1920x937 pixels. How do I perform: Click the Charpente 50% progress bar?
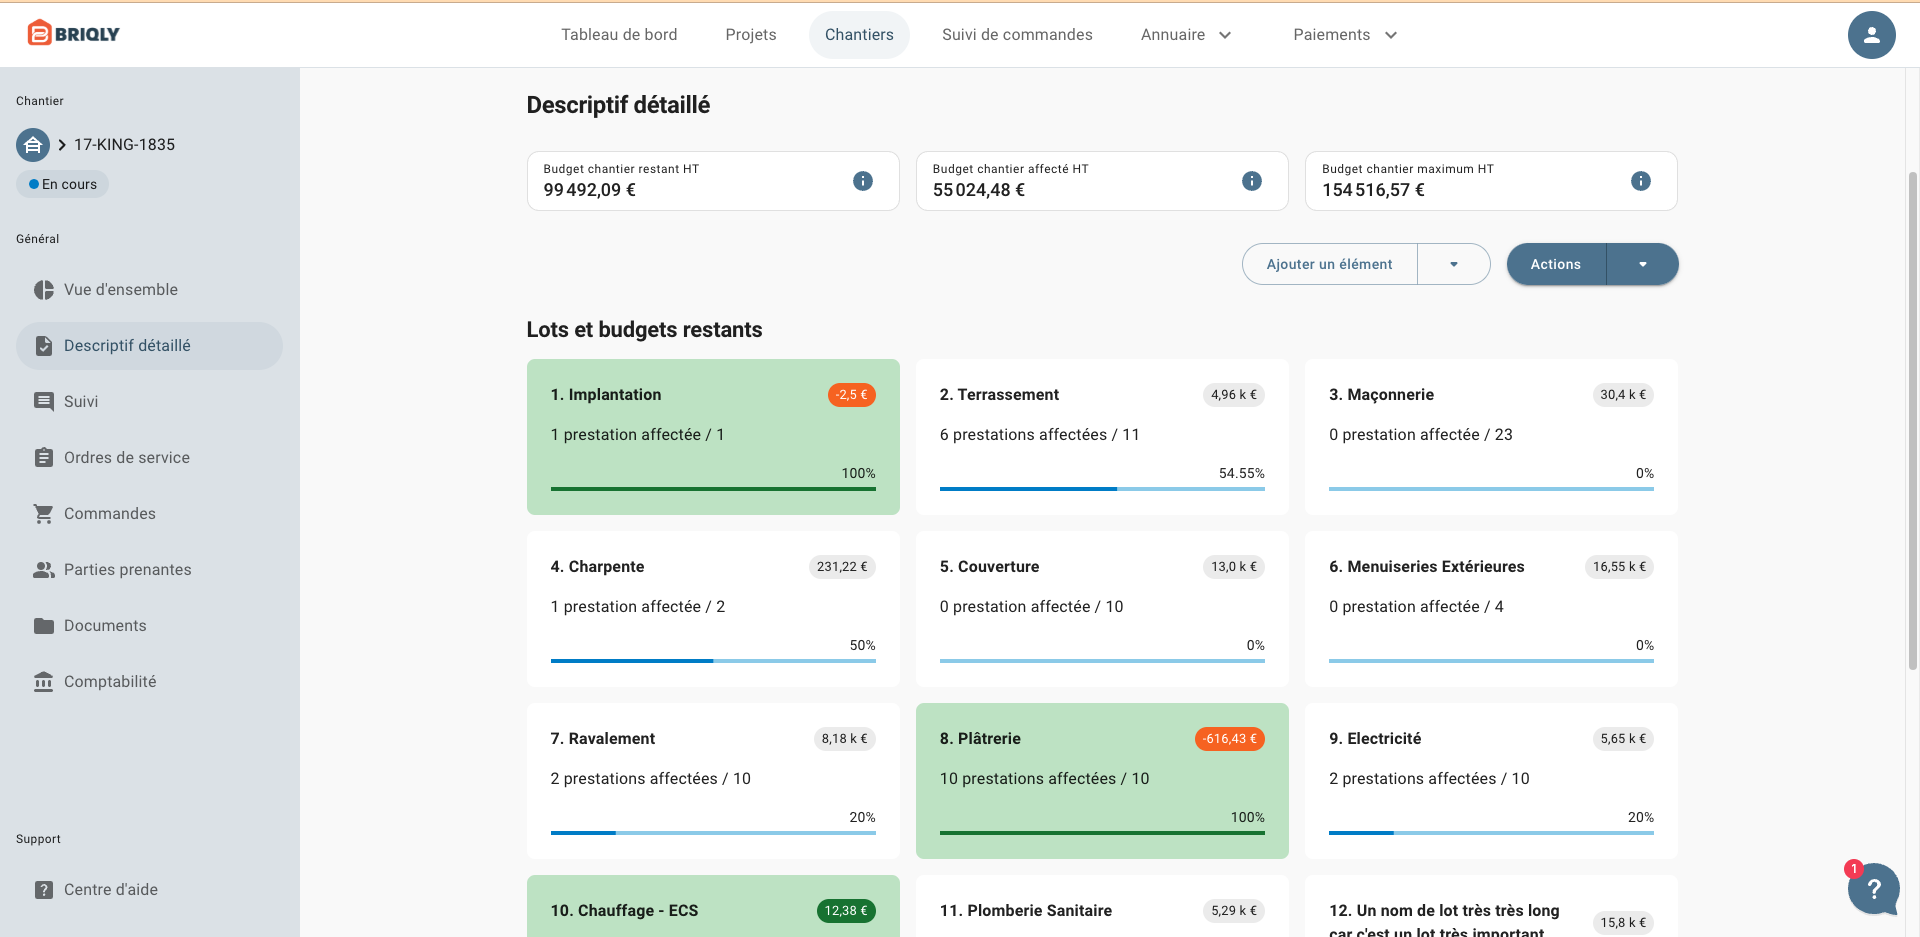point(713,661)
